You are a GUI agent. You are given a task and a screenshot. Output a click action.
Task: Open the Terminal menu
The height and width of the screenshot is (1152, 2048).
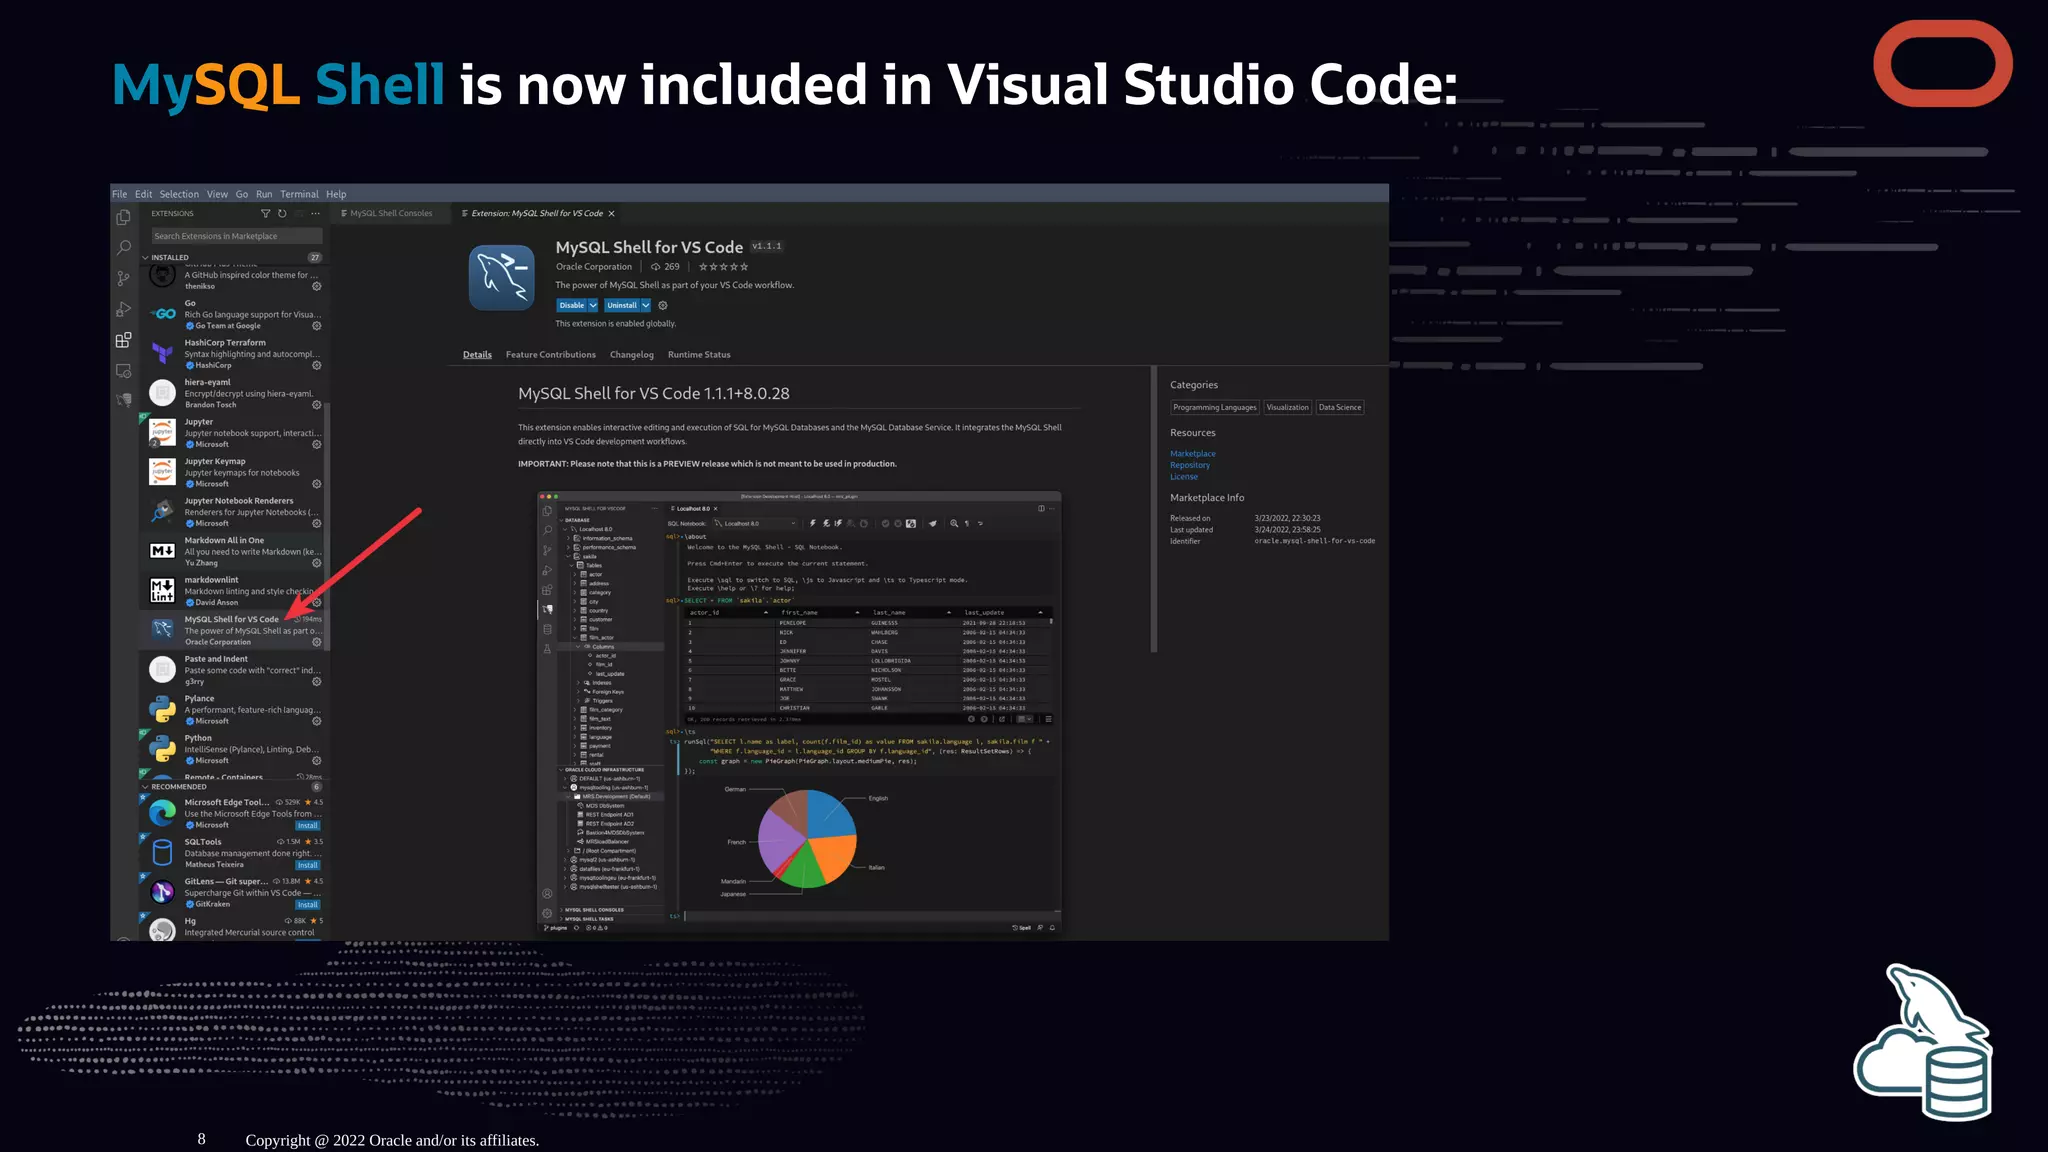(299, 194)
